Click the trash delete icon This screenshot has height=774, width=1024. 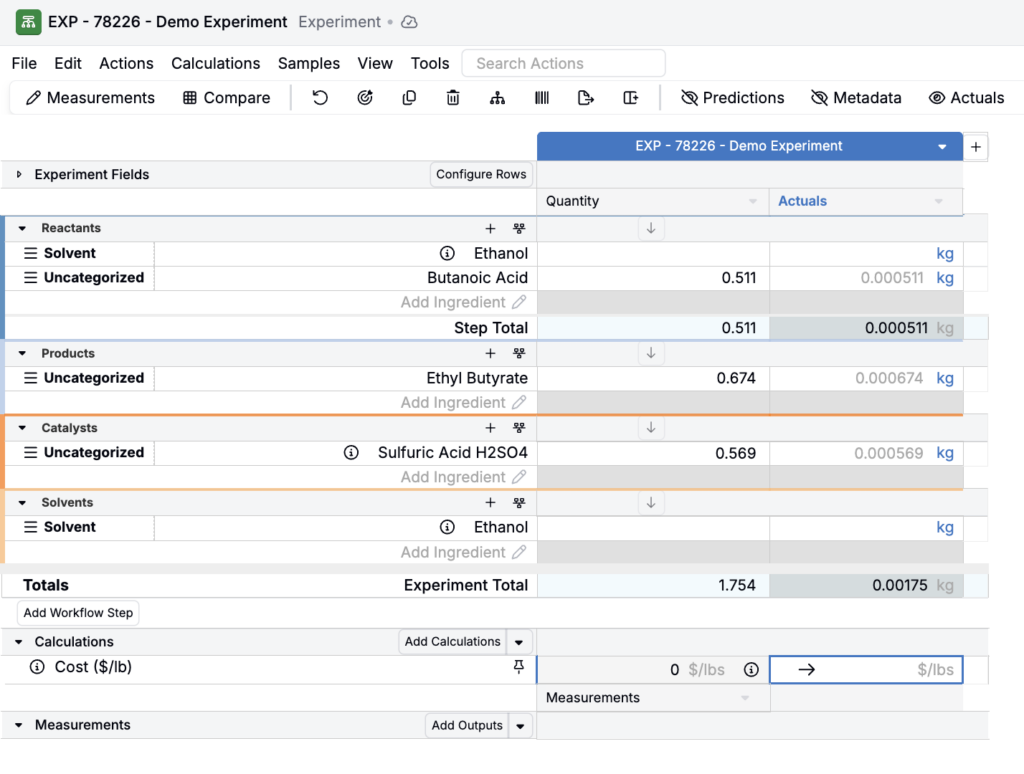453,98
